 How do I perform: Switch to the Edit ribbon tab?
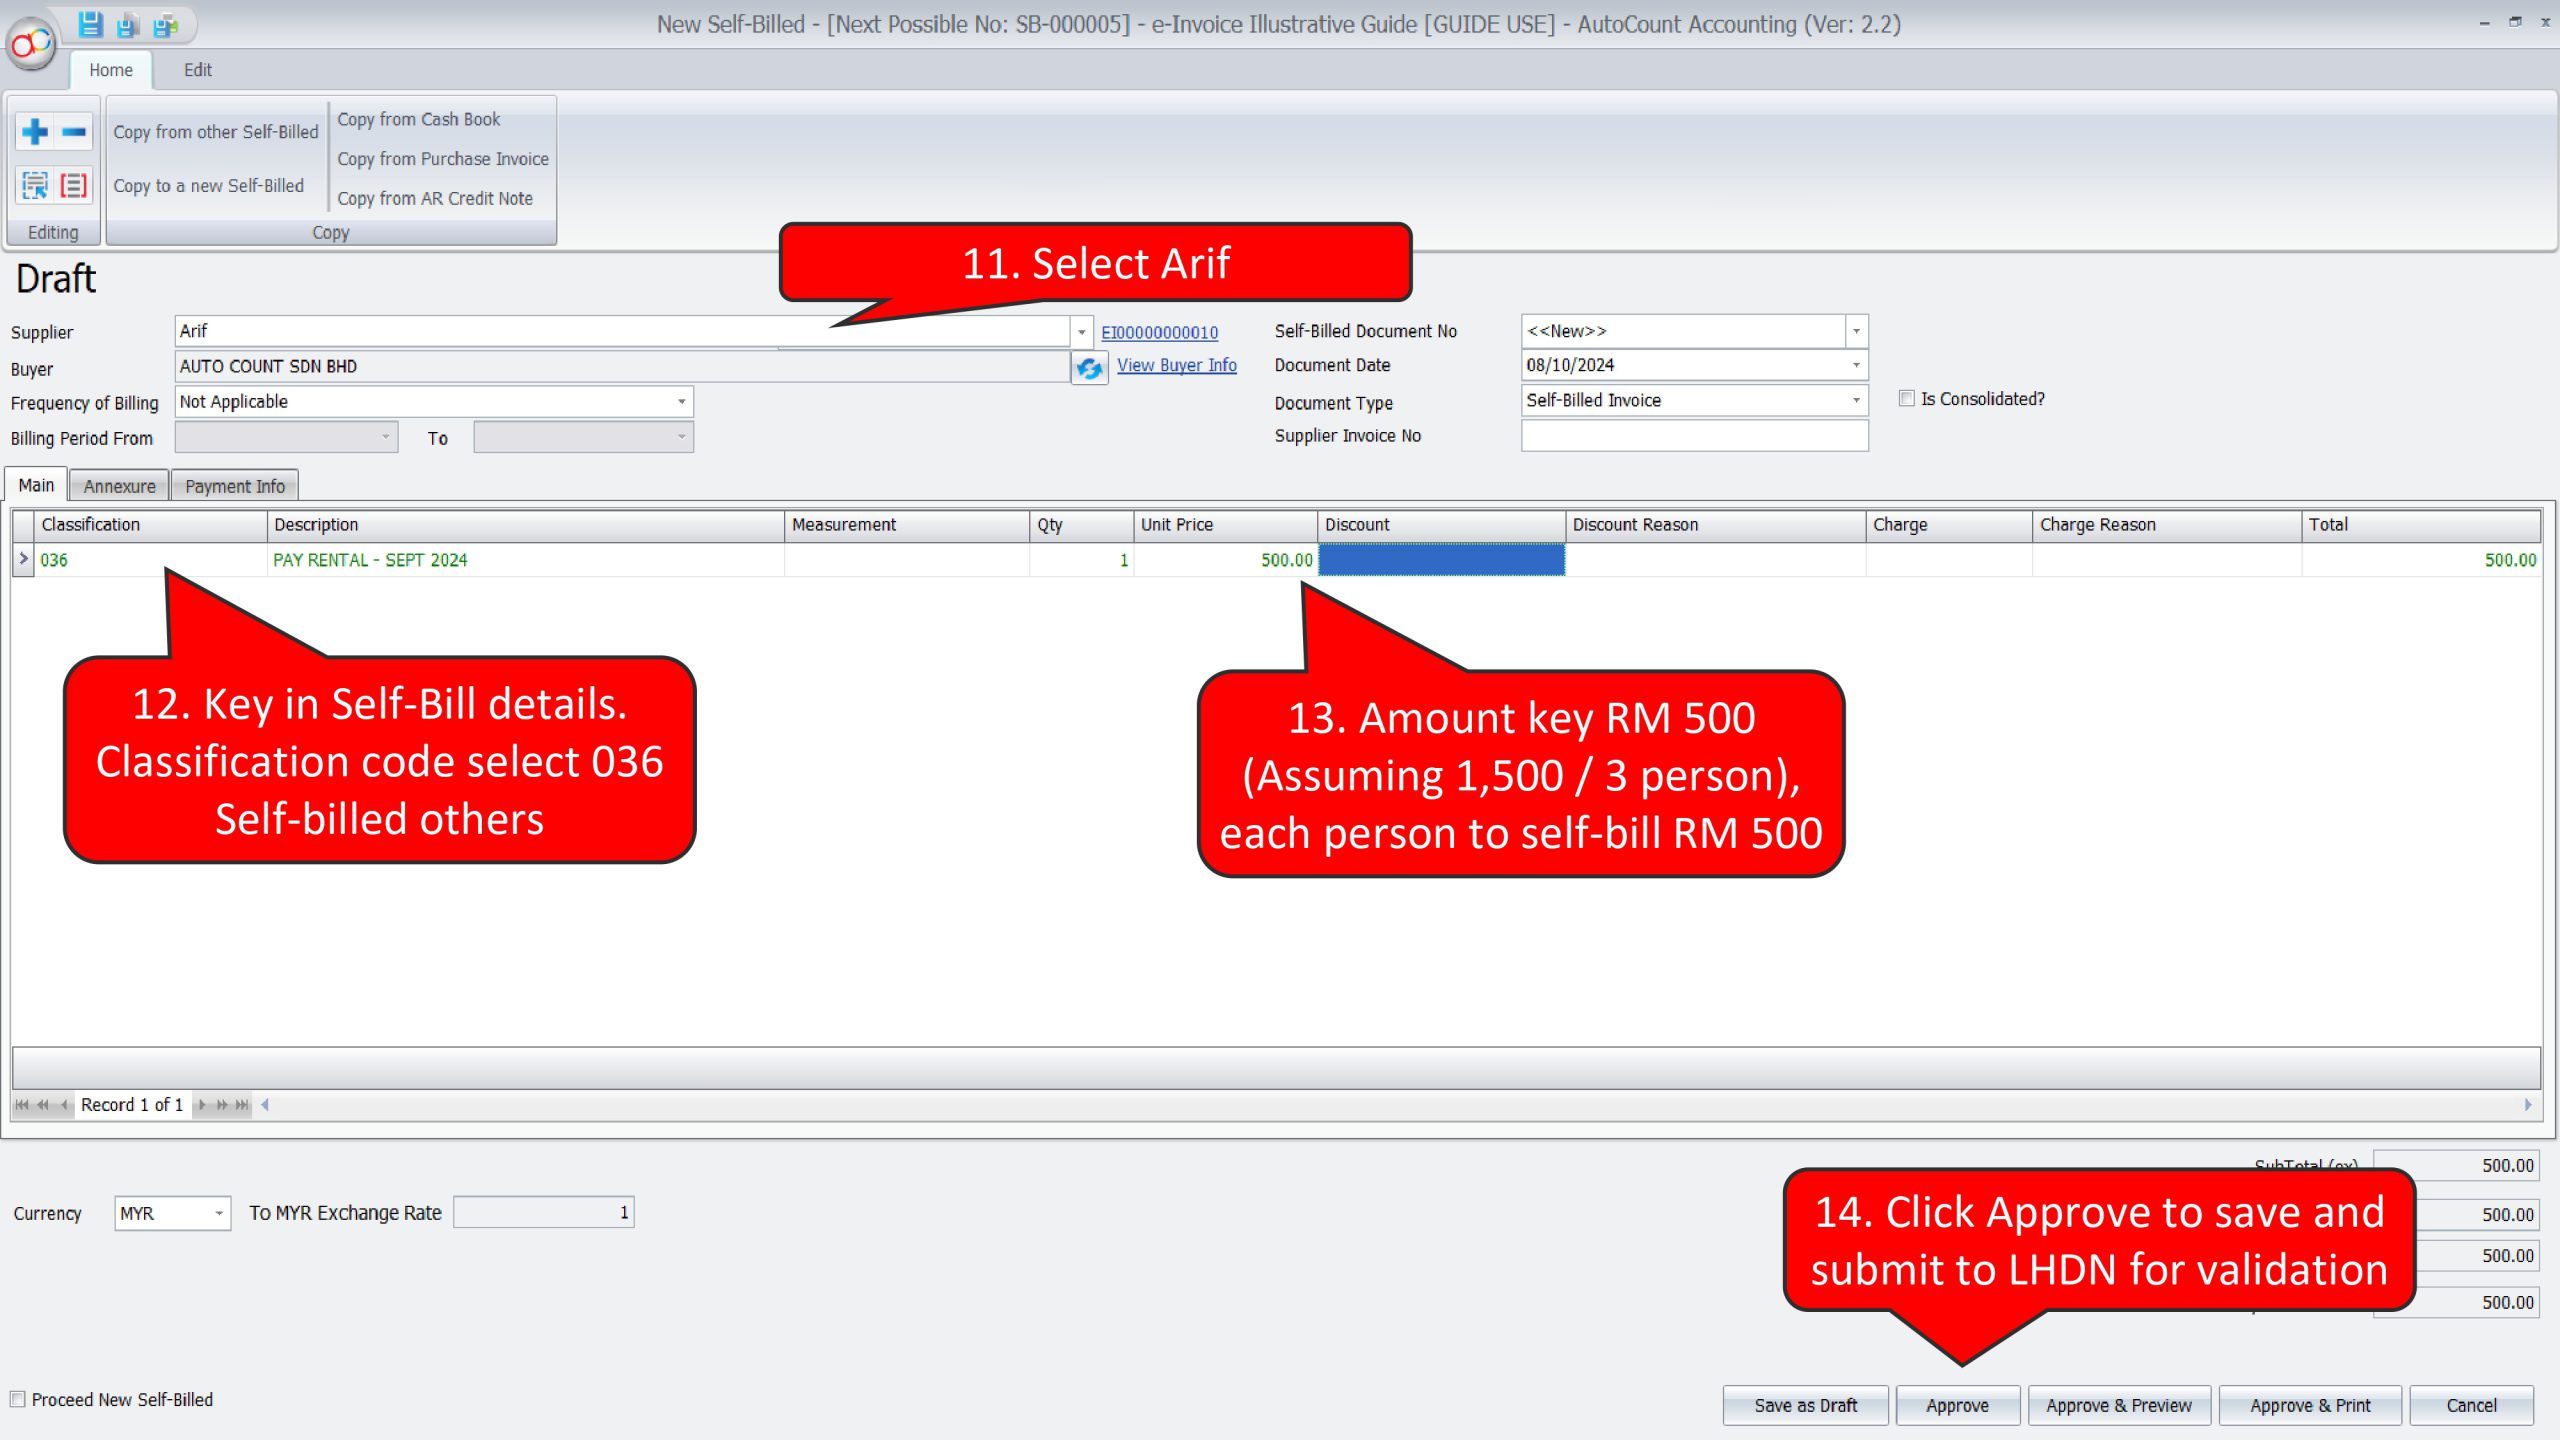pos(197,70)
